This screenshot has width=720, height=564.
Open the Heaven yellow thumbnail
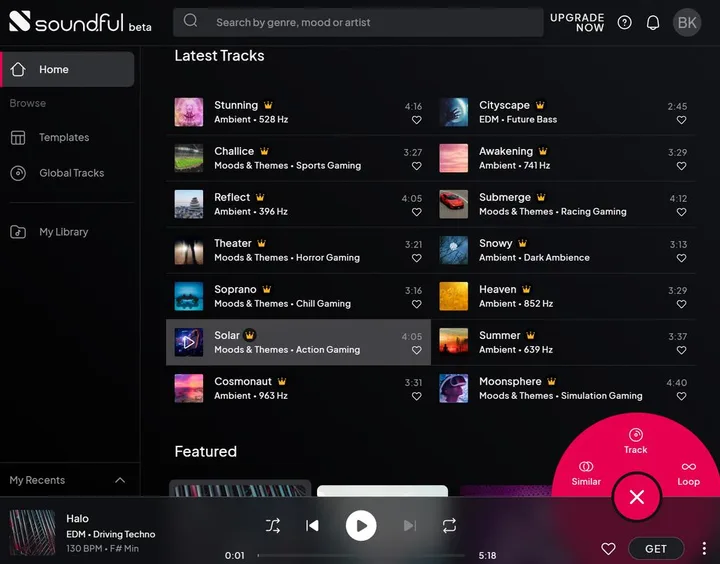pyautogui.click(x=454, y=296)
